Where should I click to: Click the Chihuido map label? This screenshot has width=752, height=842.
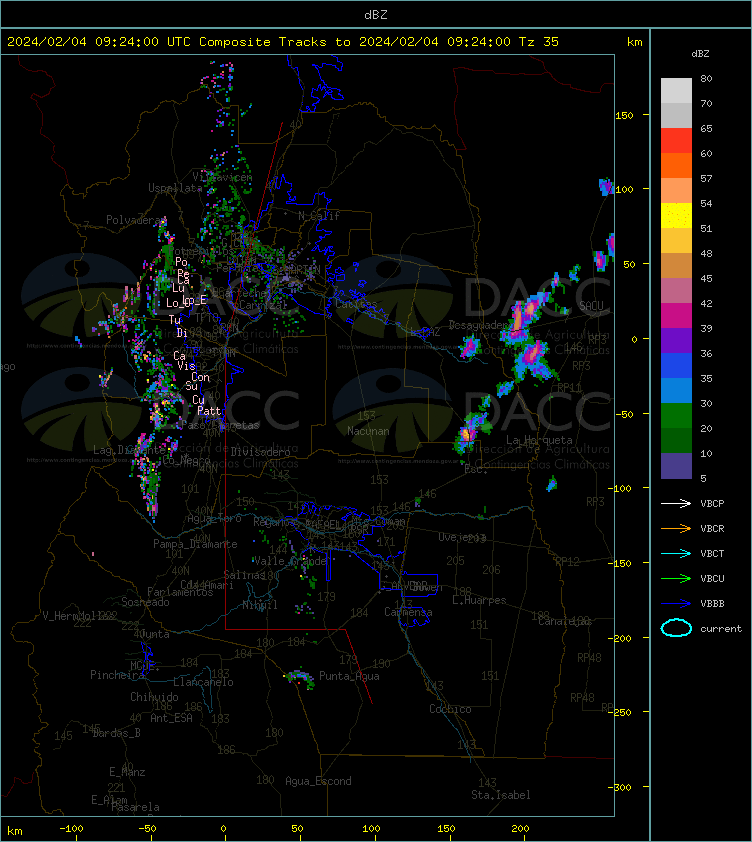coord(154,696)
